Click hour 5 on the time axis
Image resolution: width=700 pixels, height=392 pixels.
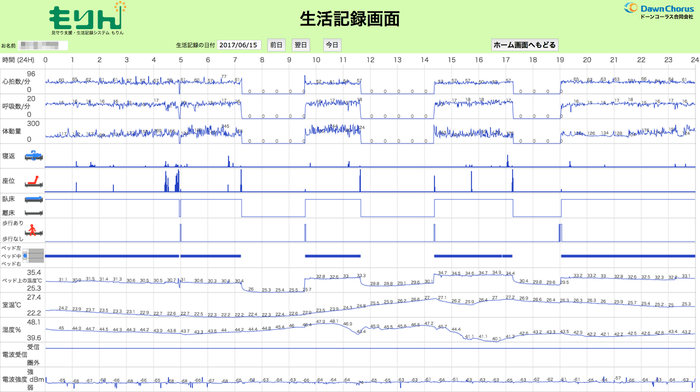tap(181, 60)
